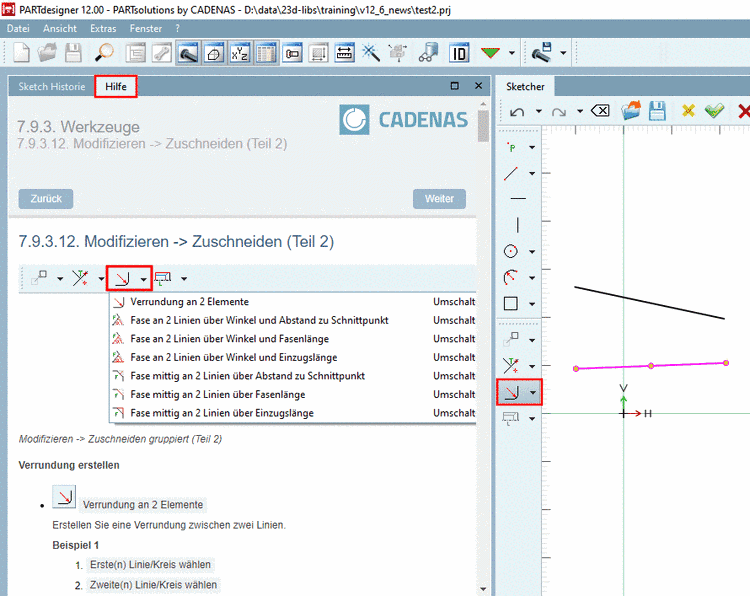The width and height of the screenshot is (750, 596).
Task: Click the scroll down arrow of help panel
Action: click(483, 589)
